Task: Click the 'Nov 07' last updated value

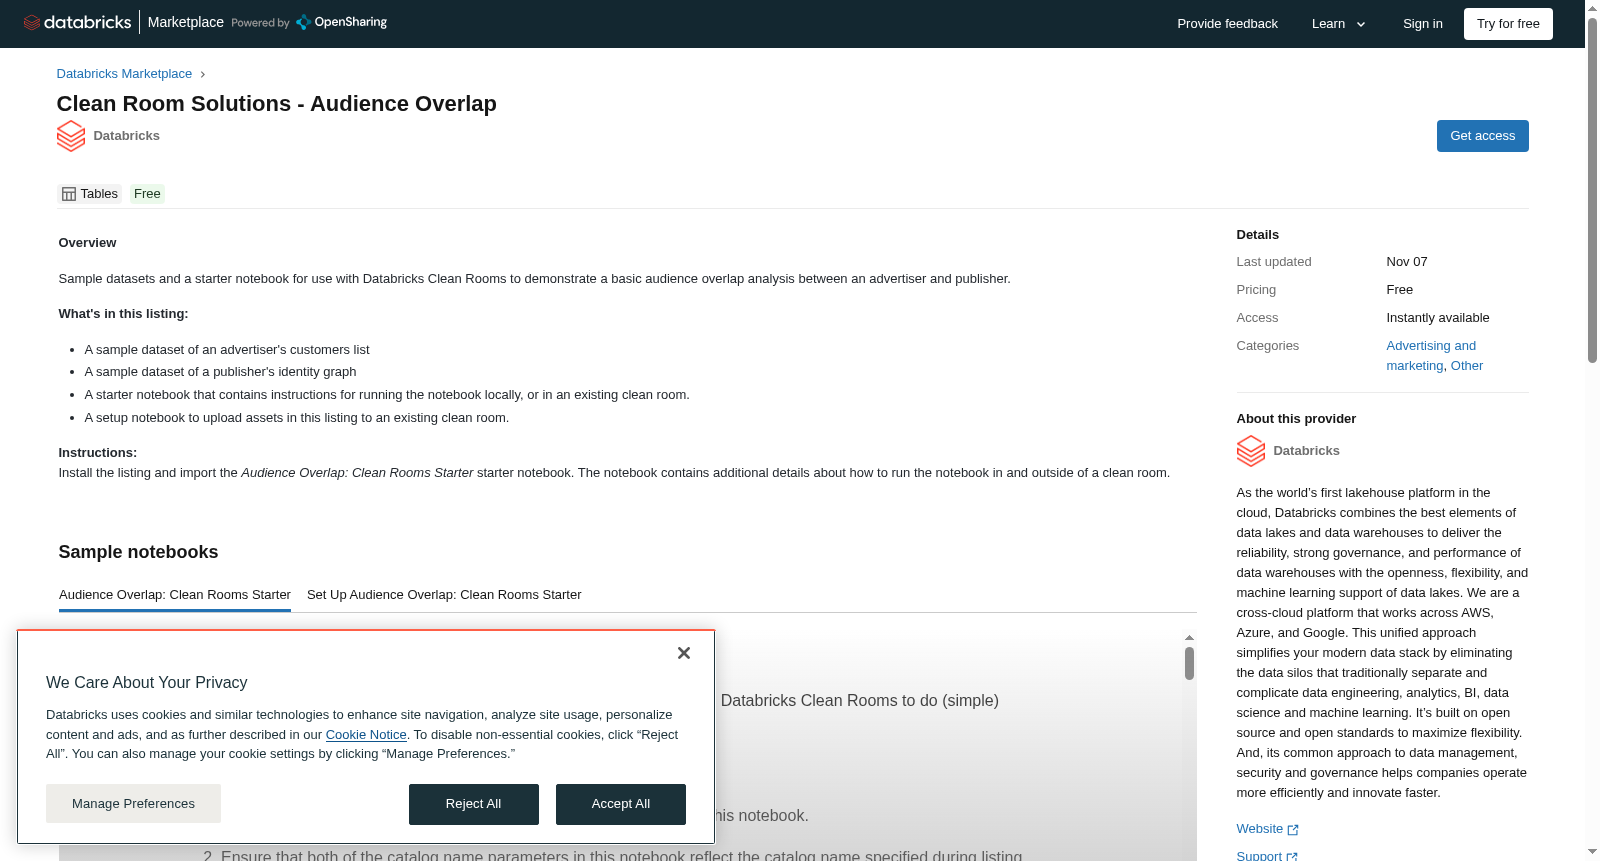Action: [1407, 262]
